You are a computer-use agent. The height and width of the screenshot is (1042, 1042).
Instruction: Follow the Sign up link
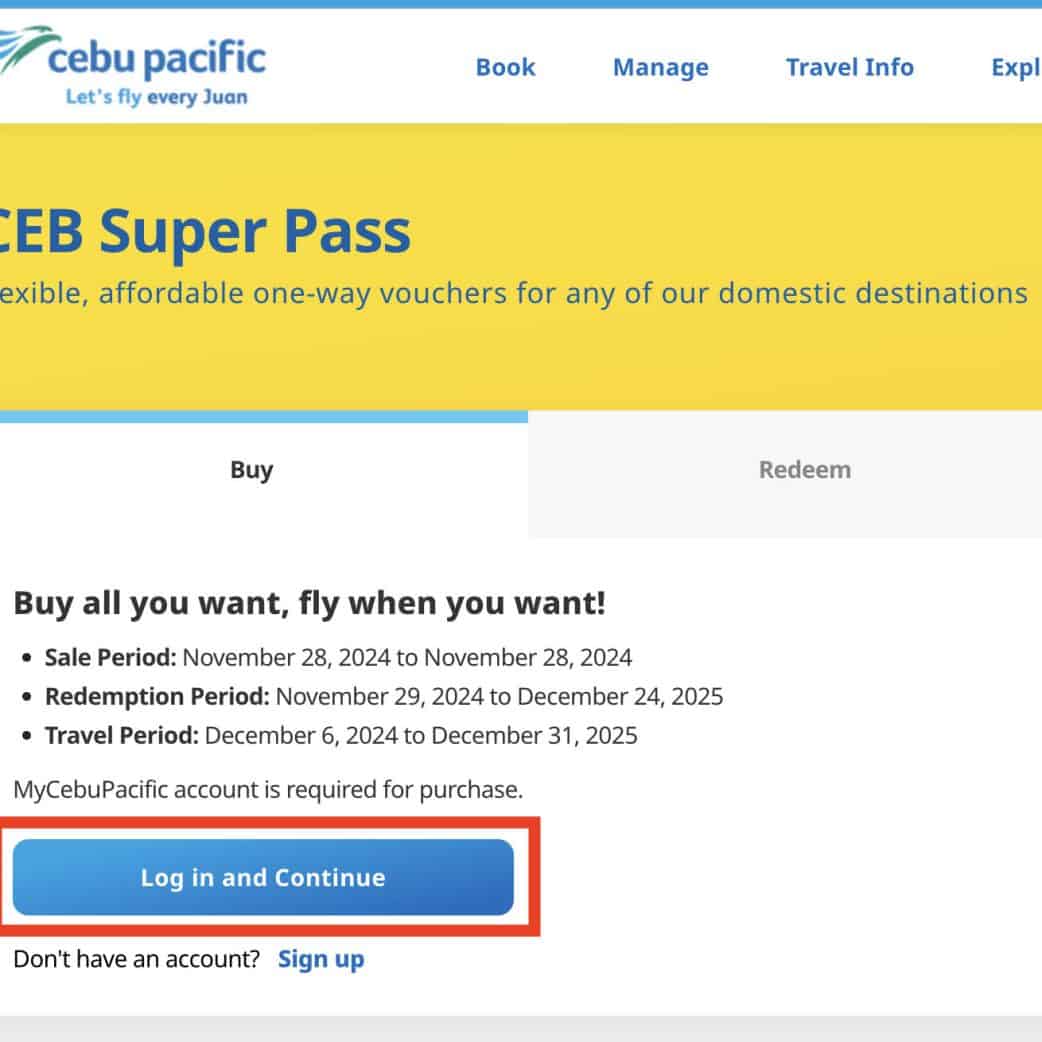point(321,959)
